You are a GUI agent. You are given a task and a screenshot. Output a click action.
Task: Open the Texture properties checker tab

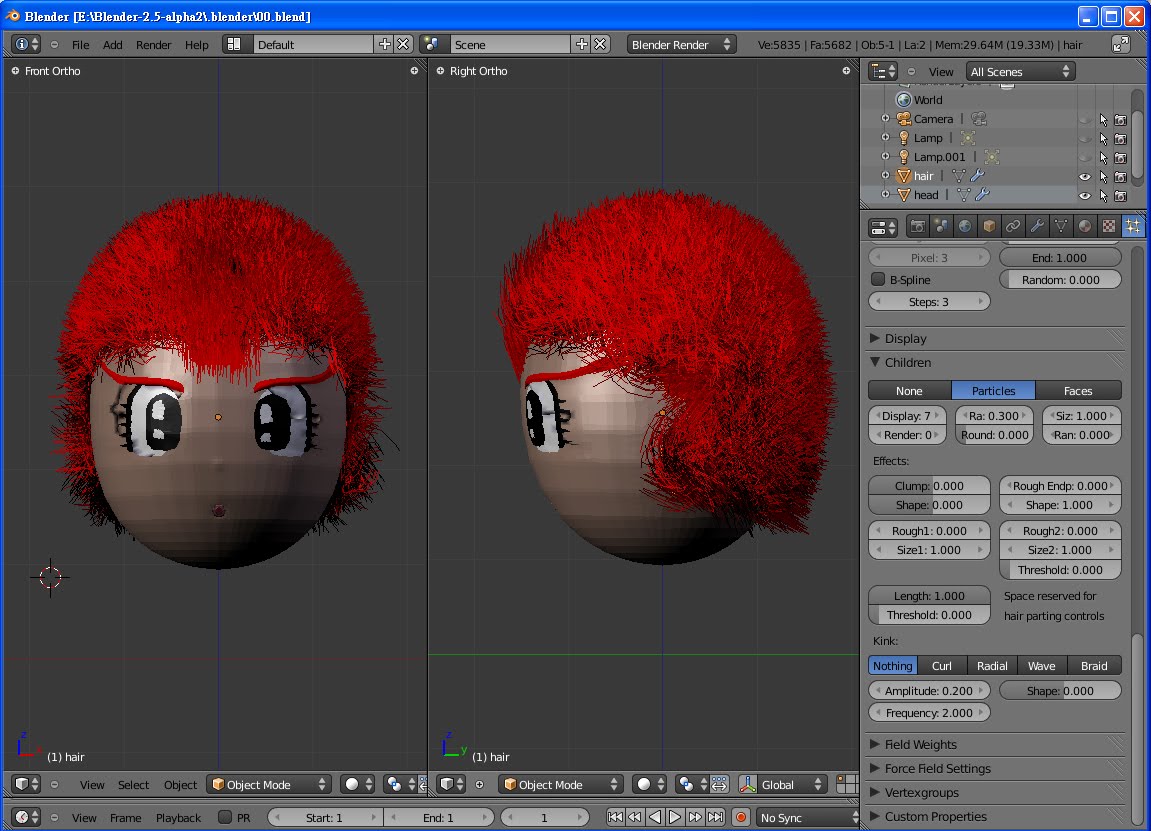[1109, 227]
